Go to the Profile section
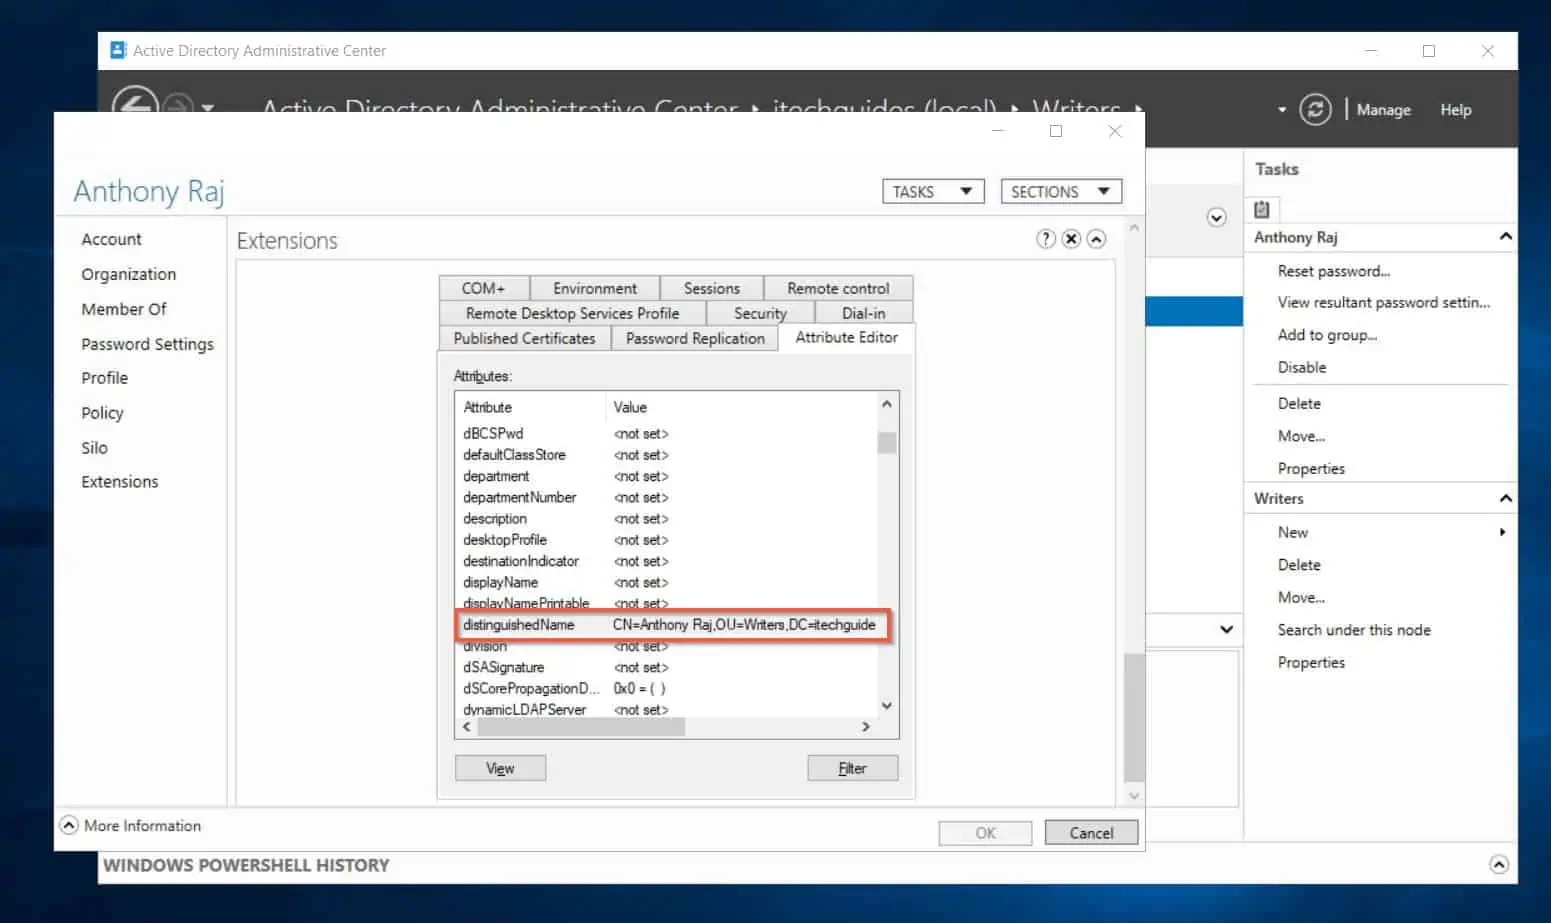 (x=104, y=378)
